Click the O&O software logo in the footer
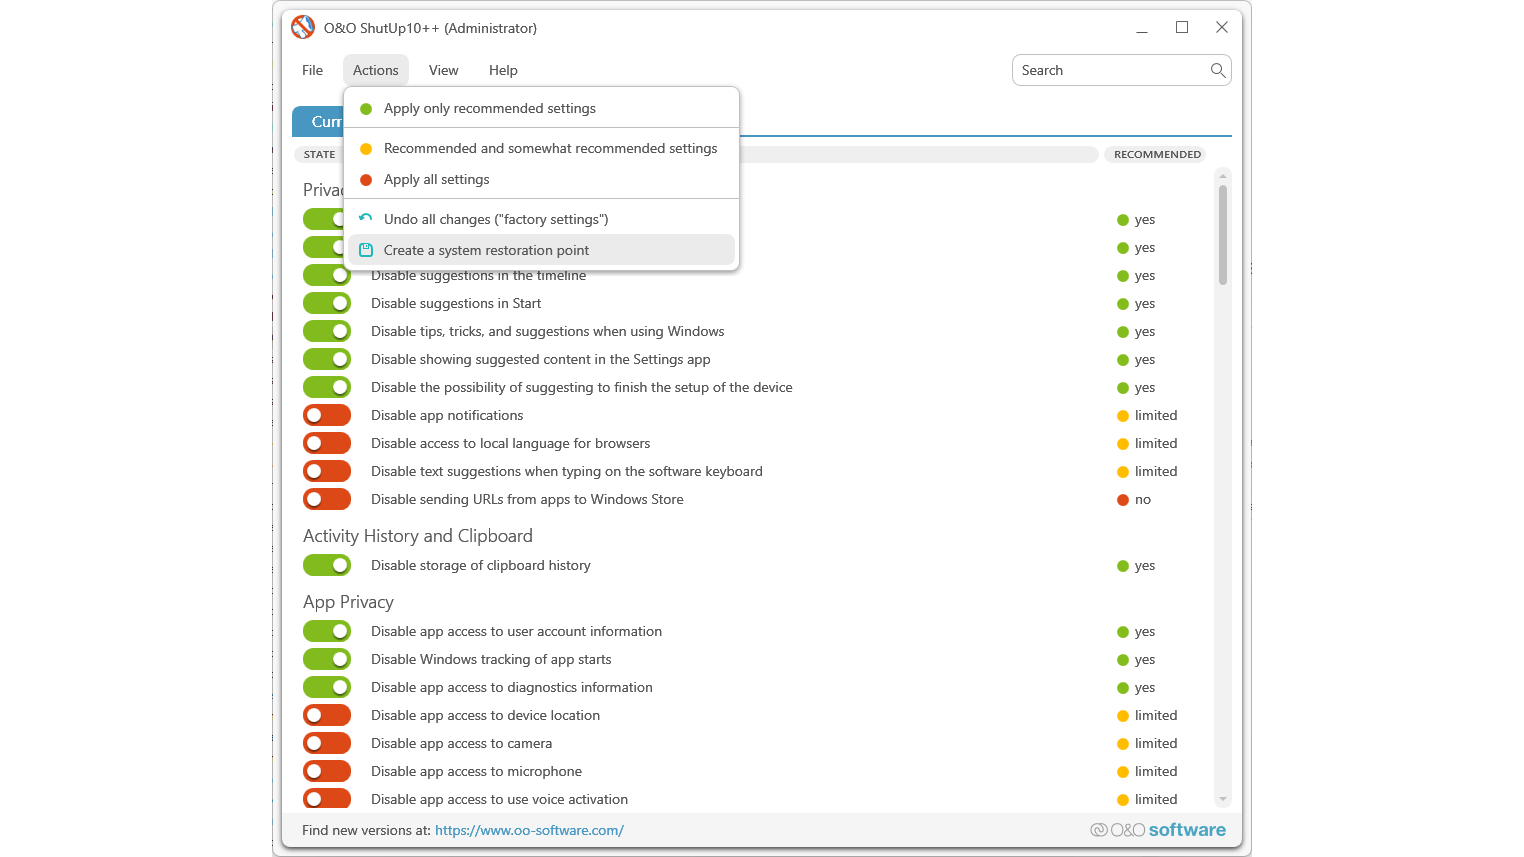This screenshot has width=1524, height=857. (x=1158, y=830)
